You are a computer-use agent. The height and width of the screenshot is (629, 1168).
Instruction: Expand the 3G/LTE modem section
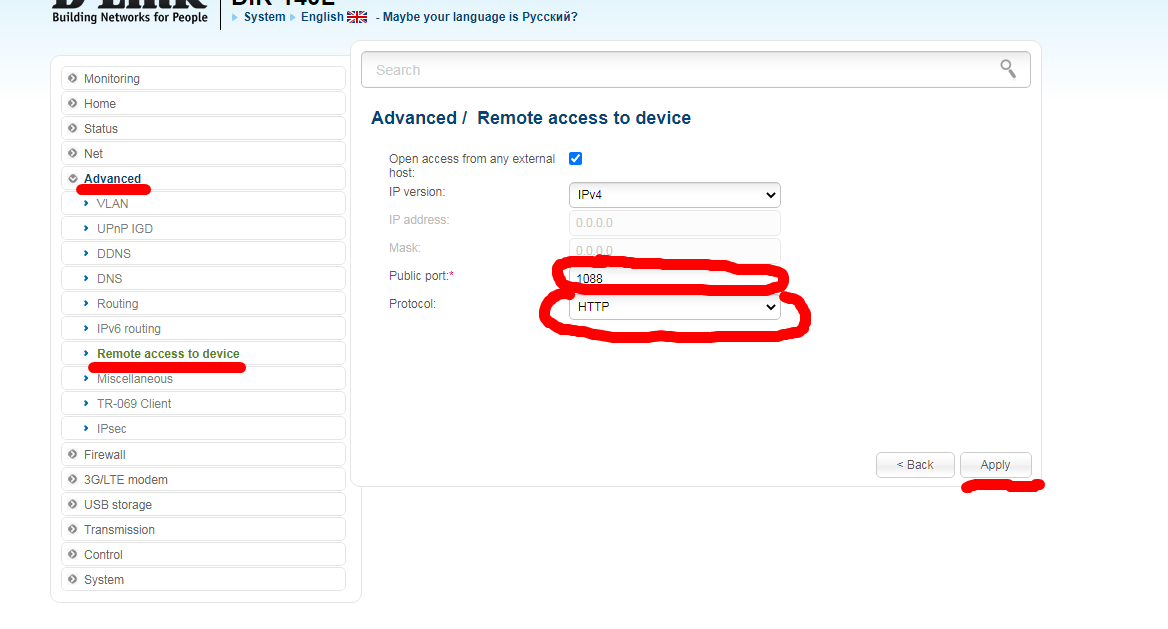coord(203,480)
